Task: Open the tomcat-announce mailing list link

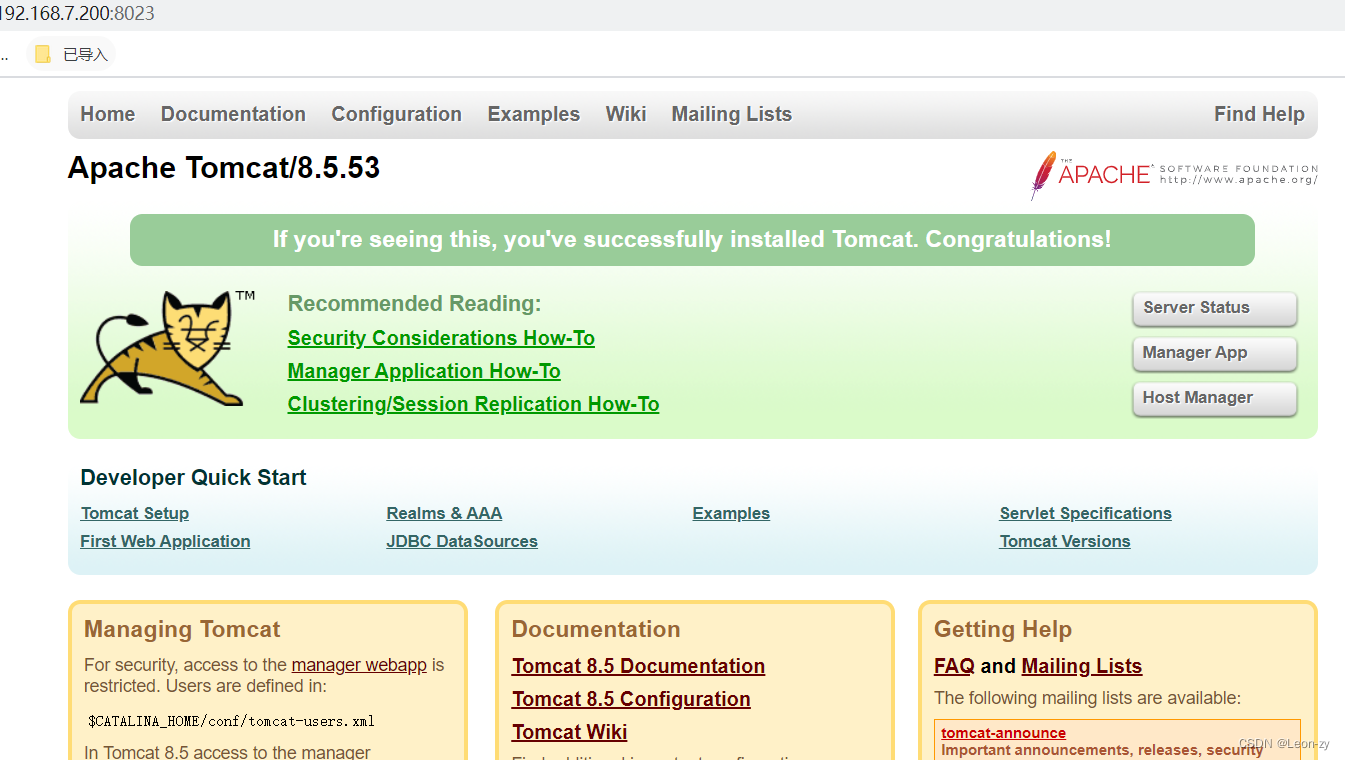Action: tap(1003, 733)
